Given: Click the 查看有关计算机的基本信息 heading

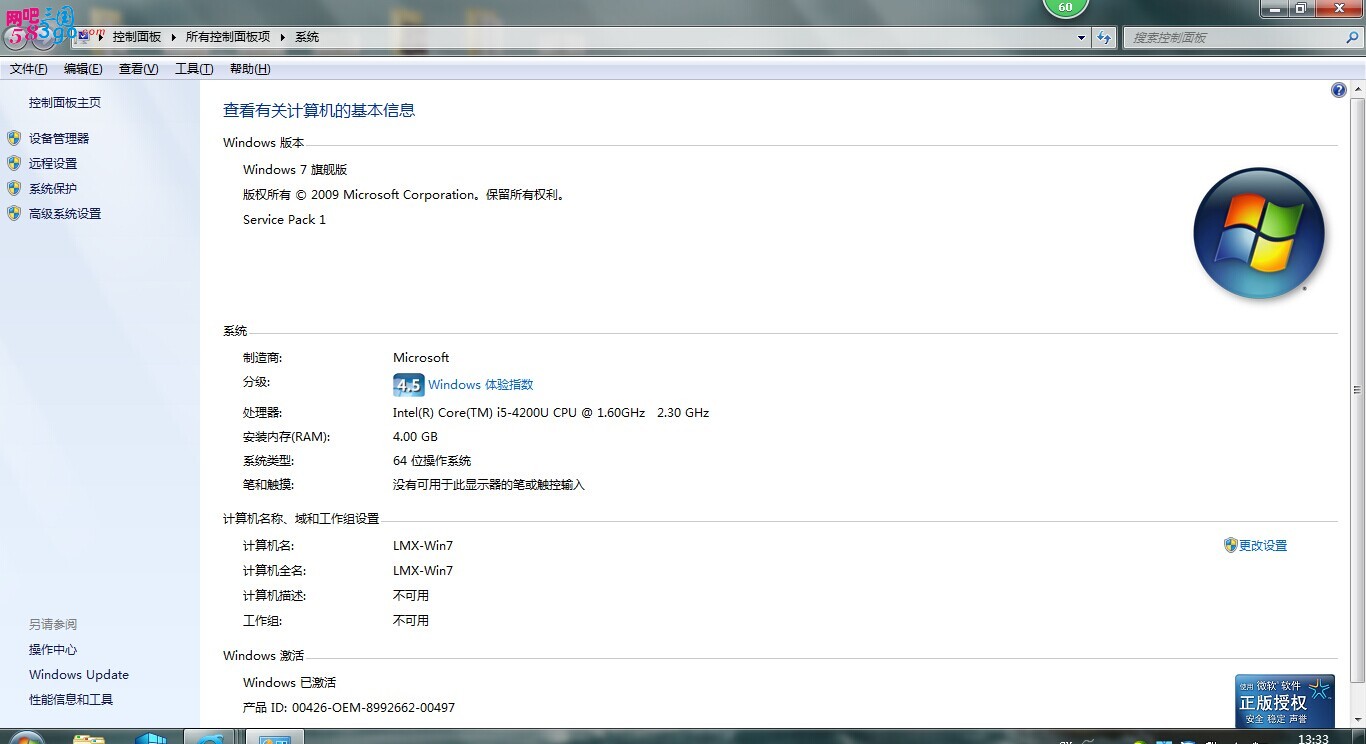Looking at the screenshot, I should pos(319,111).
